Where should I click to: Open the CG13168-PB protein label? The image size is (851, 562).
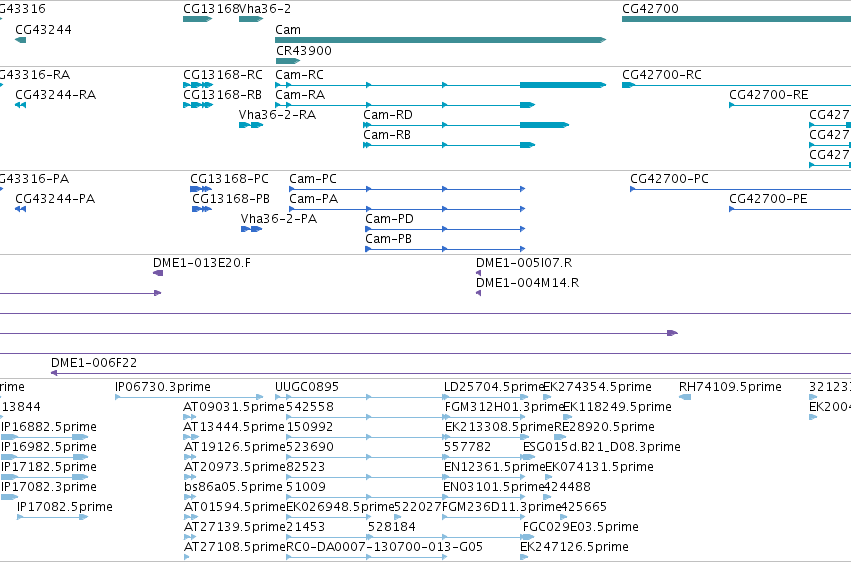(231, 199)
